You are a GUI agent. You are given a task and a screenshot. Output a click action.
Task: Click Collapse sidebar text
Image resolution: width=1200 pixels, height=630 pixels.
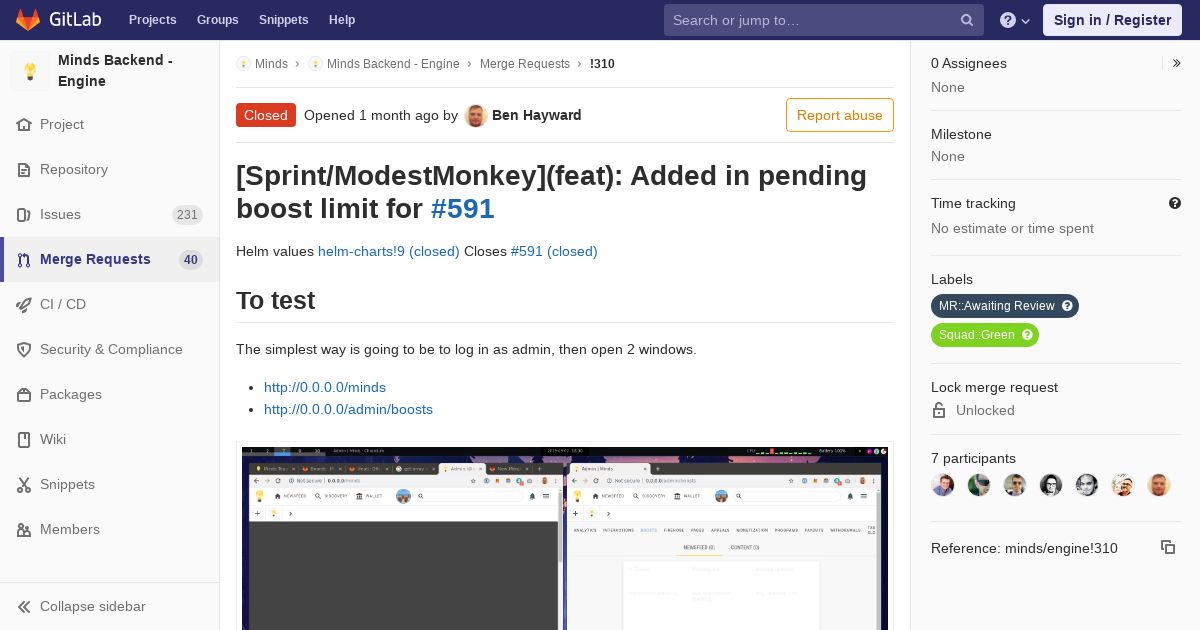pyautogui.click(x=93, y=607)
